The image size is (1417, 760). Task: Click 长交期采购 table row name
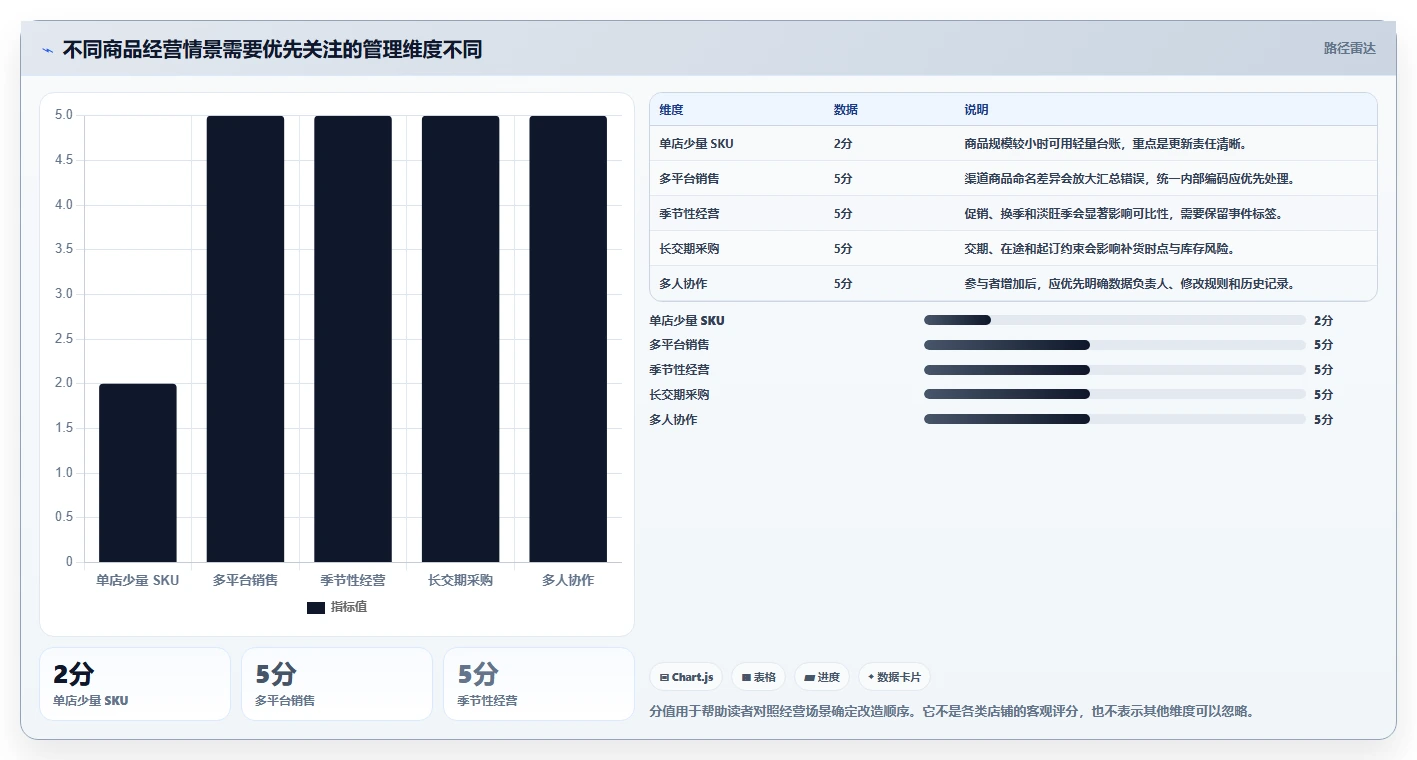click(x=689, y=249)
